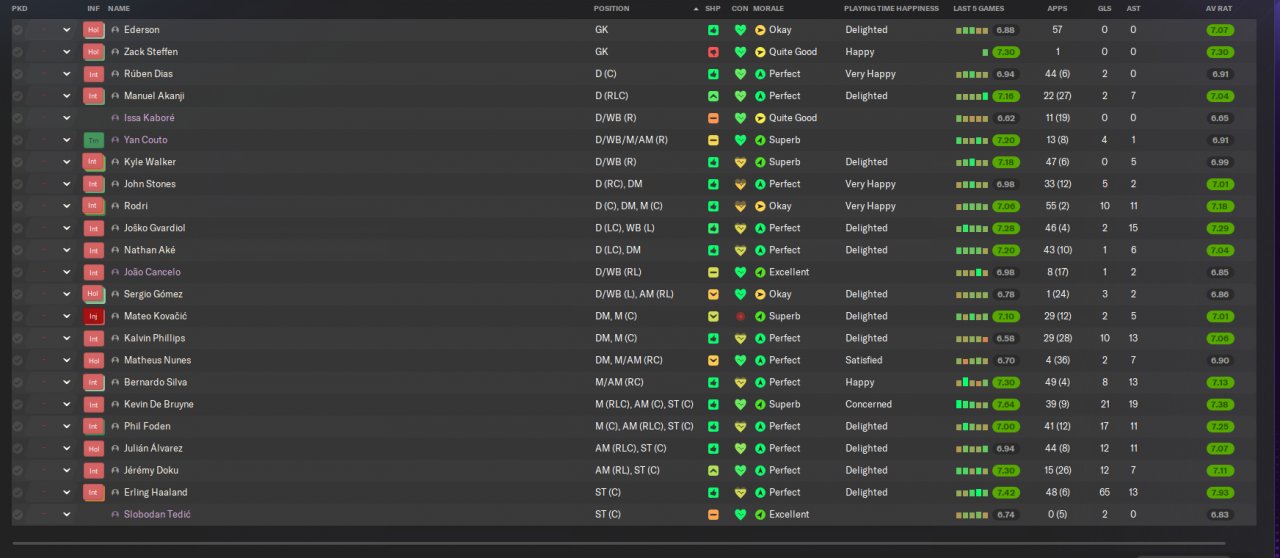Open the selection dropdown chevron for Sergio Gómez
The width and height of the screenshot is (1280, 558).
(x=67, y=294)
